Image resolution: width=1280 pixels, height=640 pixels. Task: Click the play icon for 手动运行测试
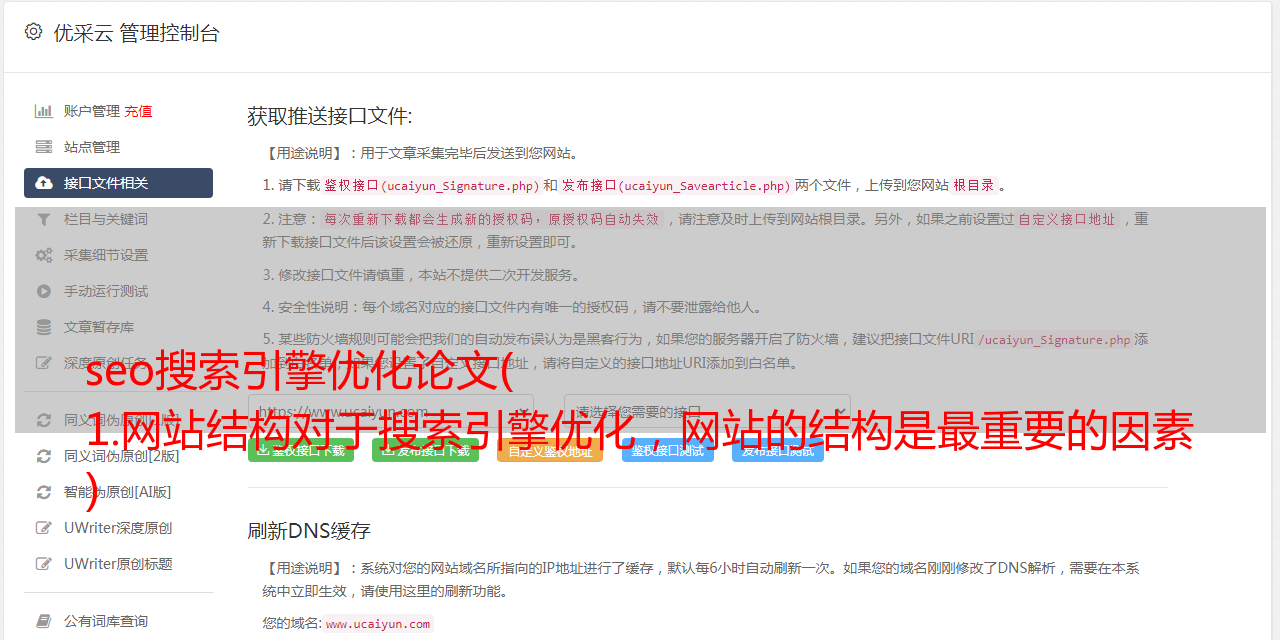(44, 291)
